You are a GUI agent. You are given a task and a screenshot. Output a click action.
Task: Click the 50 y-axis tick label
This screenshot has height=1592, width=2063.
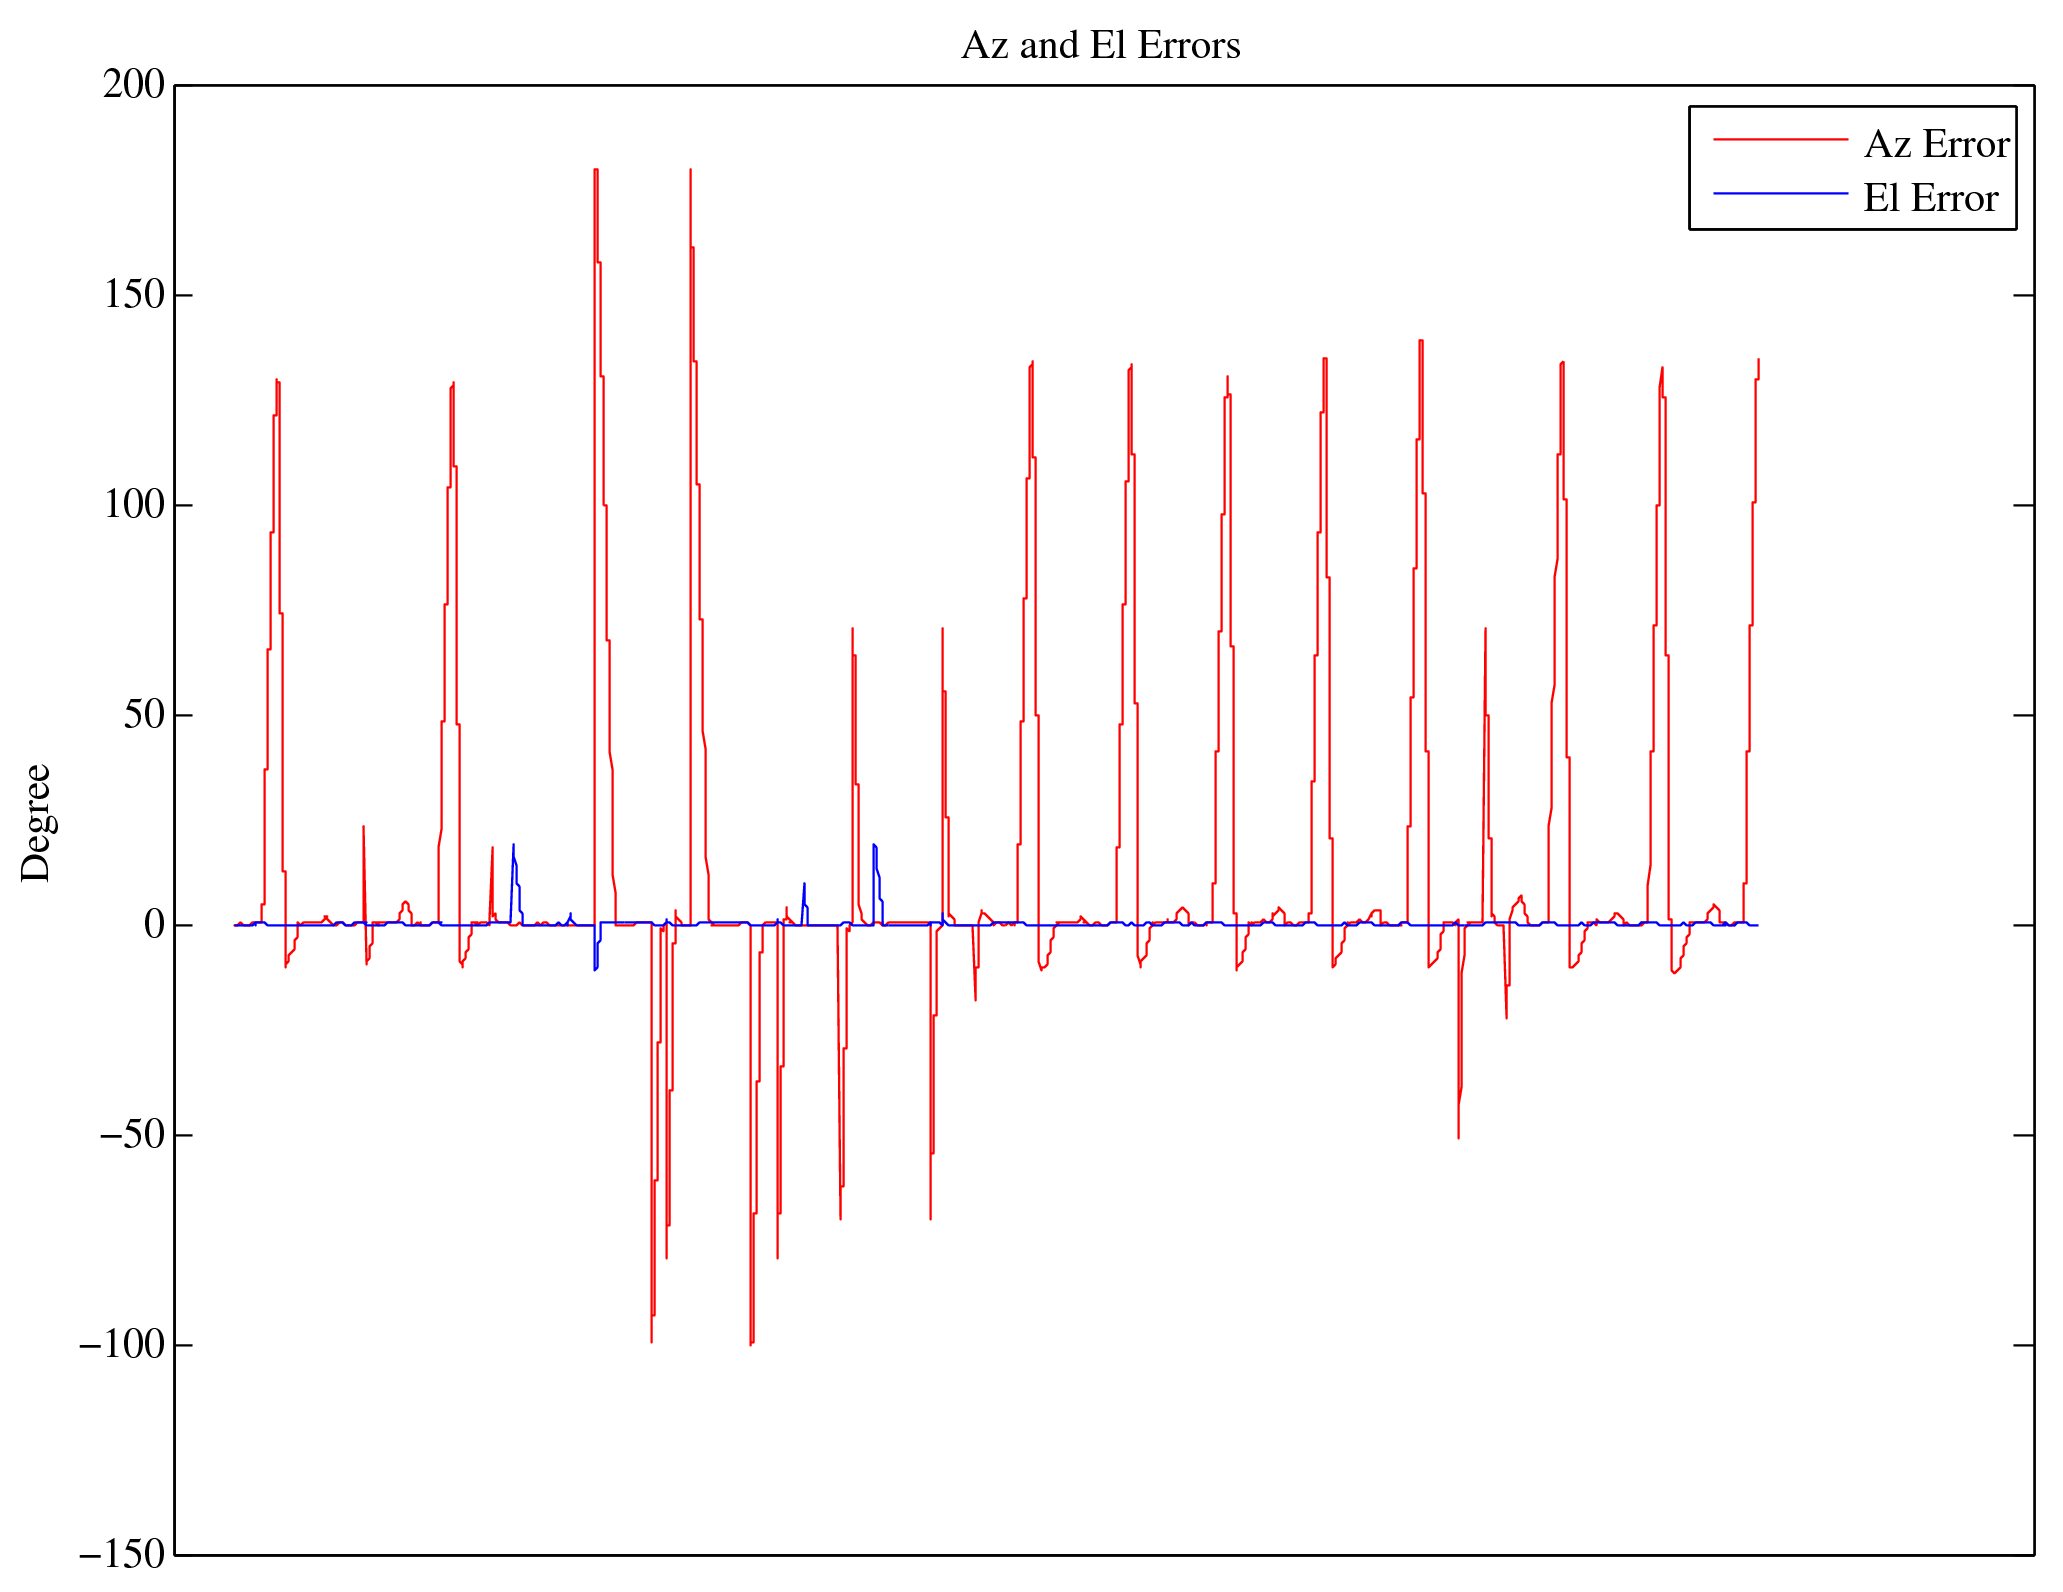tap(144, 715)
